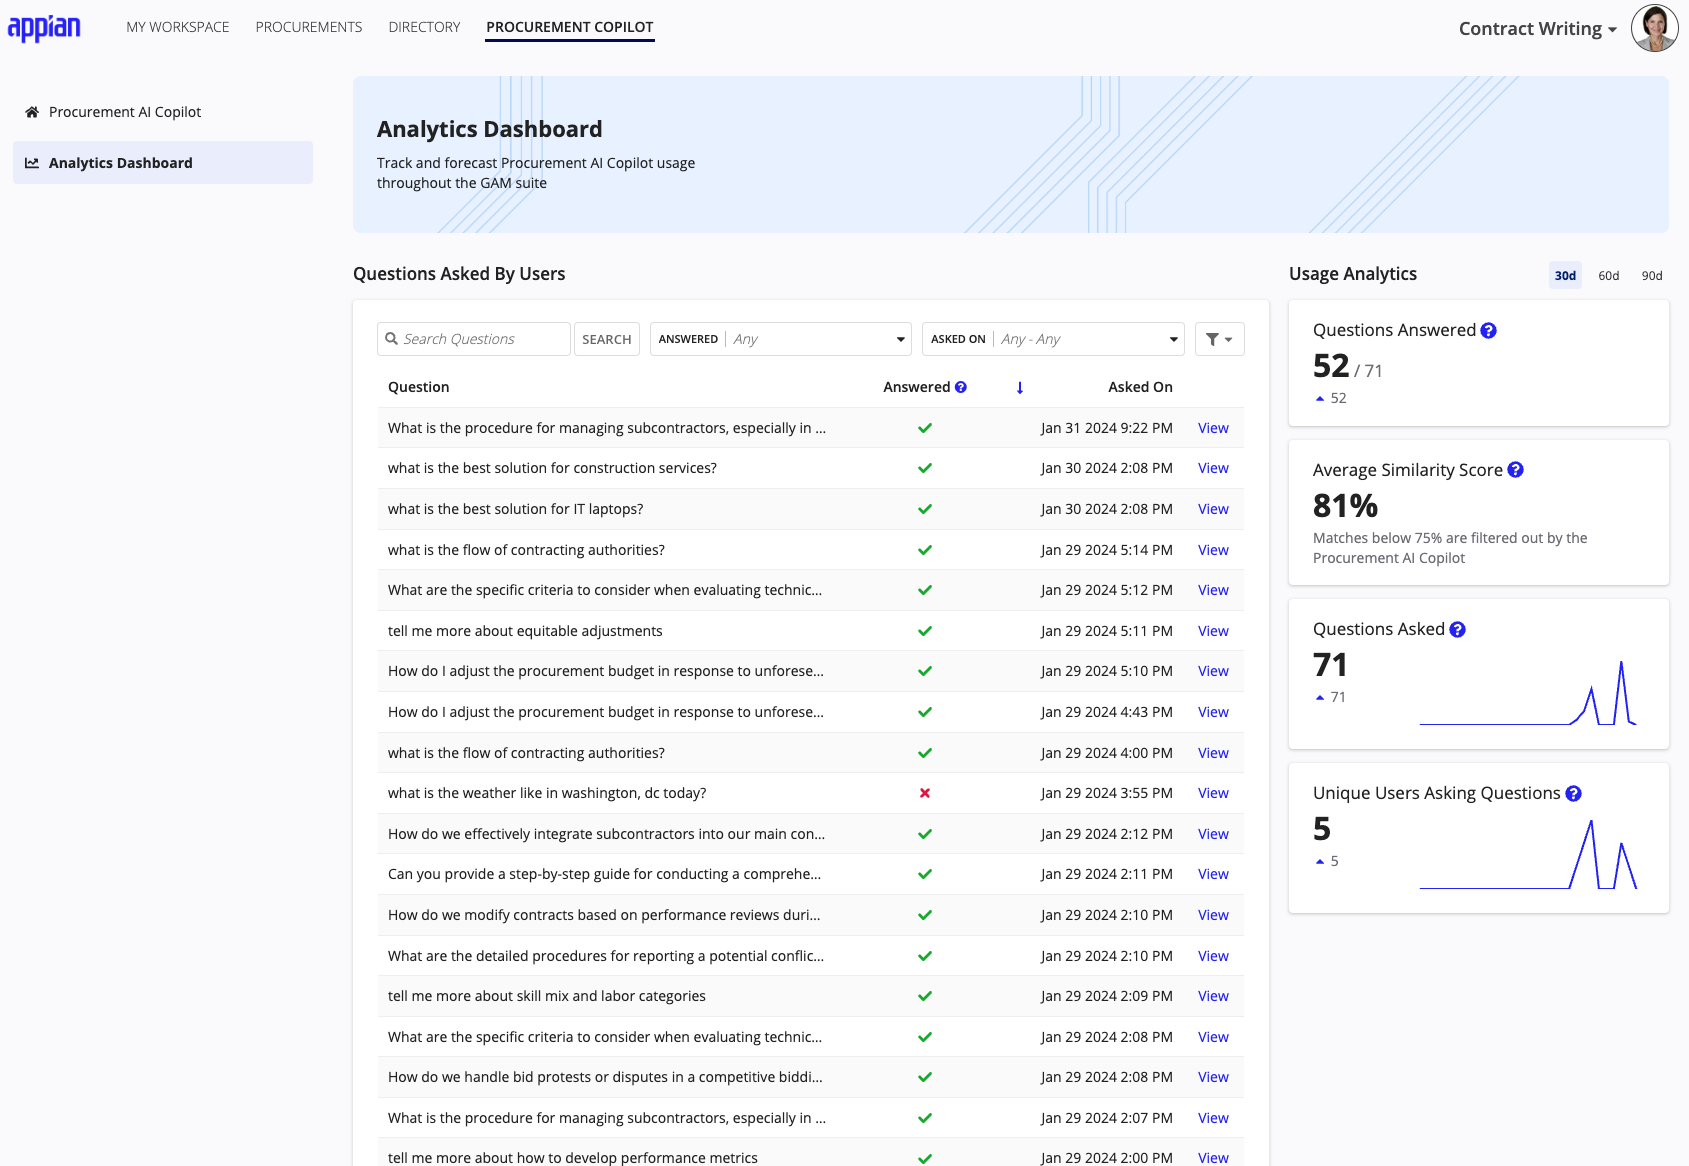Click the 52 questions answered count
Screen dimensions: 1689x1166
1331,366
